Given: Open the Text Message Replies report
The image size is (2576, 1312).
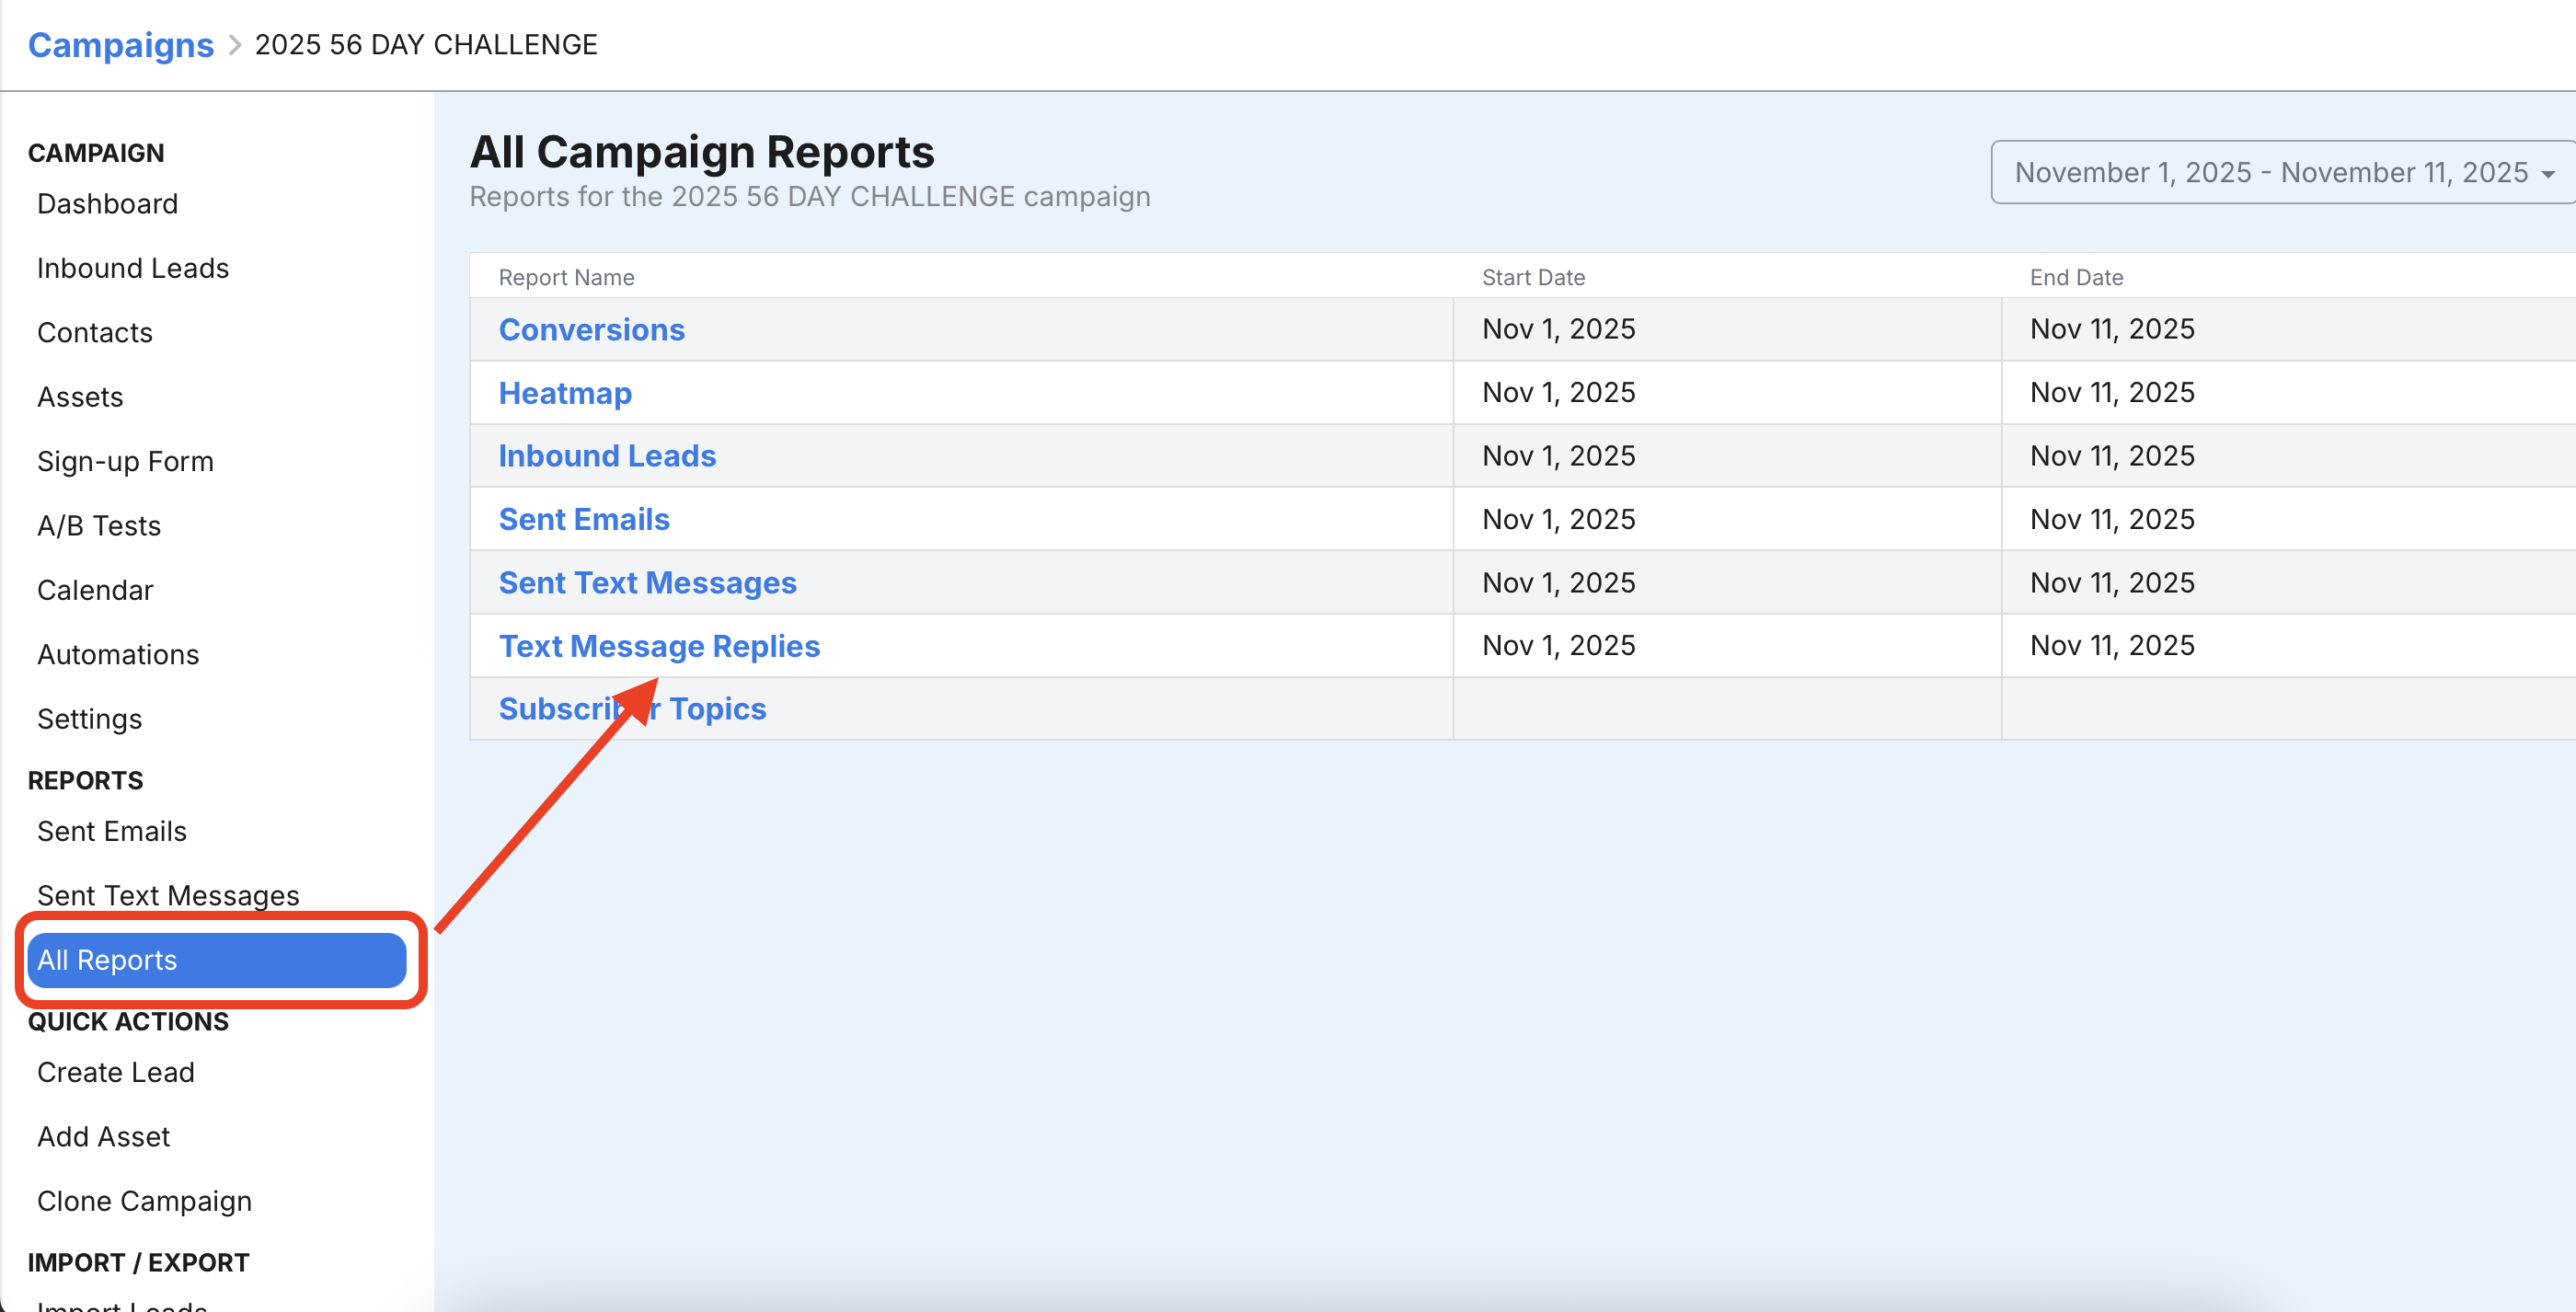Looking at the screenshot, I should click(x=659, y=646).
